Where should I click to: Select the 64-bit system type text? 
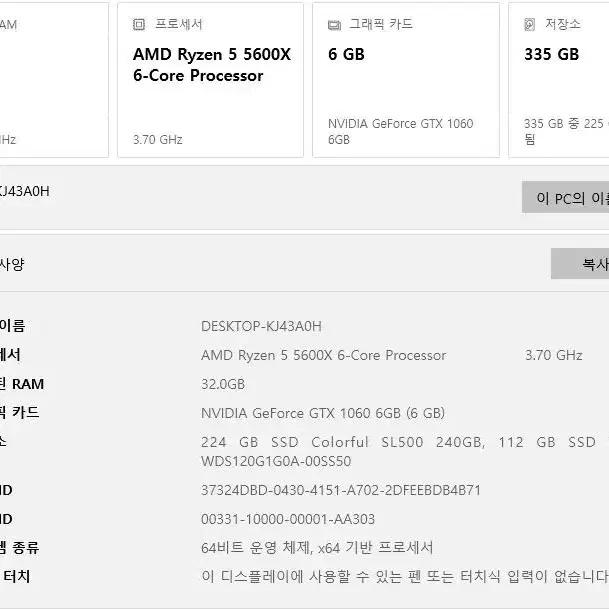click(317, 548)
